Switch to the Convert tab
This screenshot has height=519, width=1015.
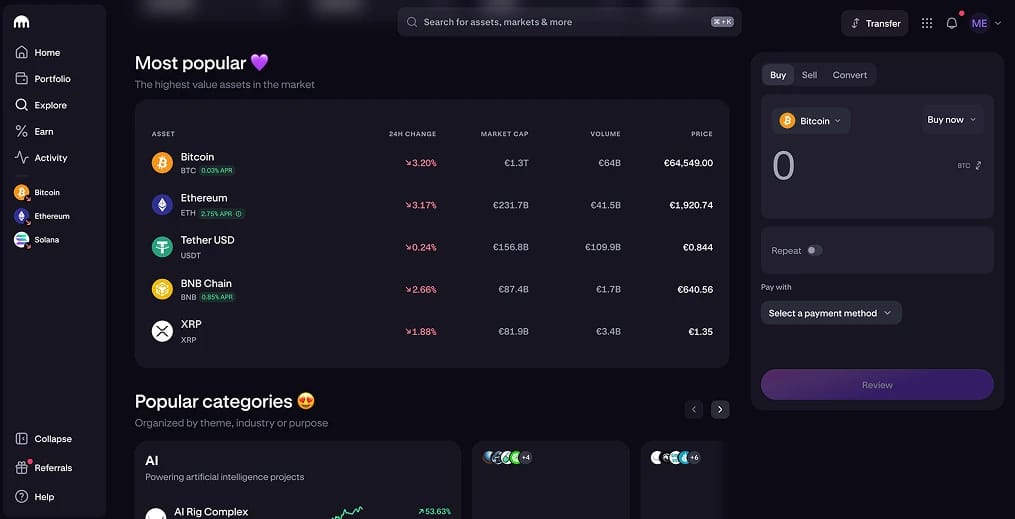tap(849, 75)
